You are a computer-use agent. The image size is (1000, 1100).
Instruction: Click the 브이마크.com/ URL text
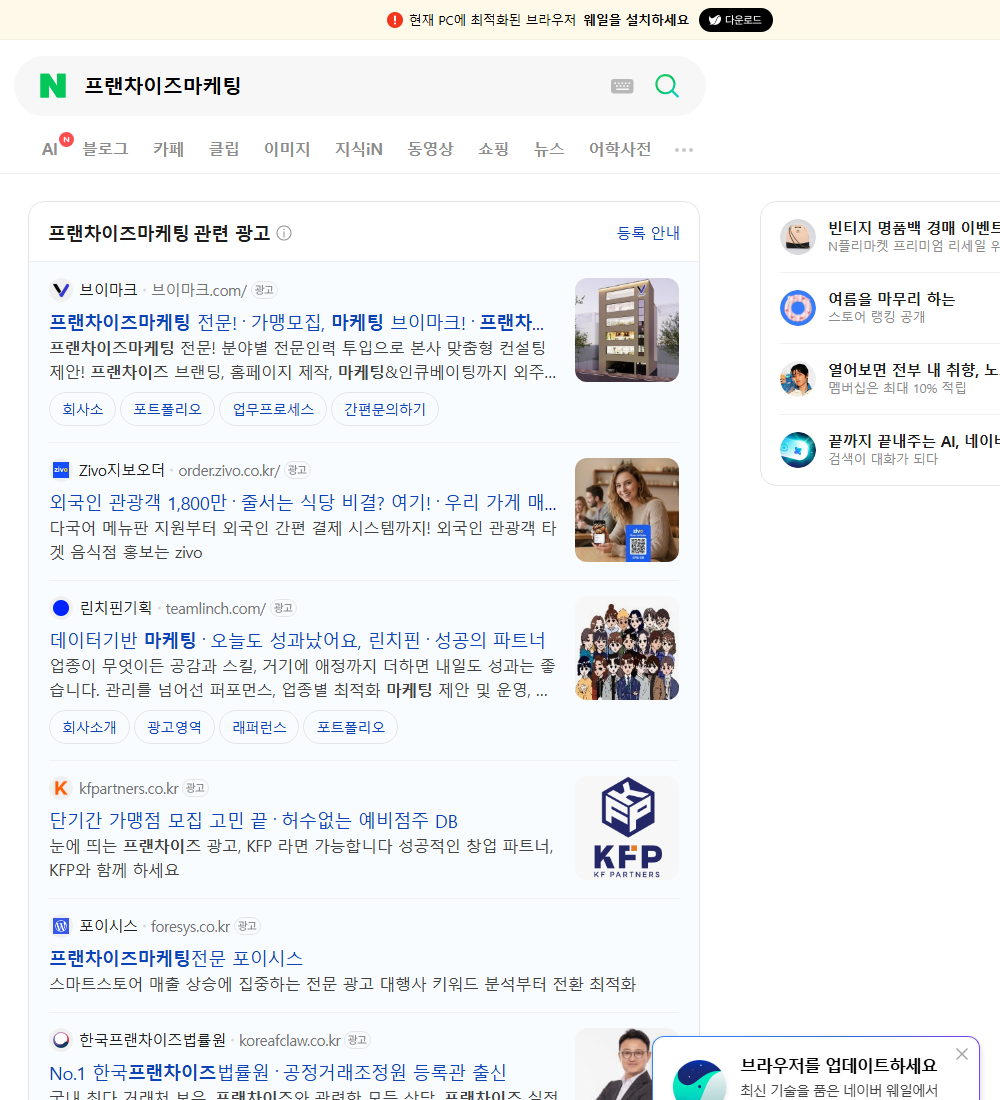click(x=199, y=290)
